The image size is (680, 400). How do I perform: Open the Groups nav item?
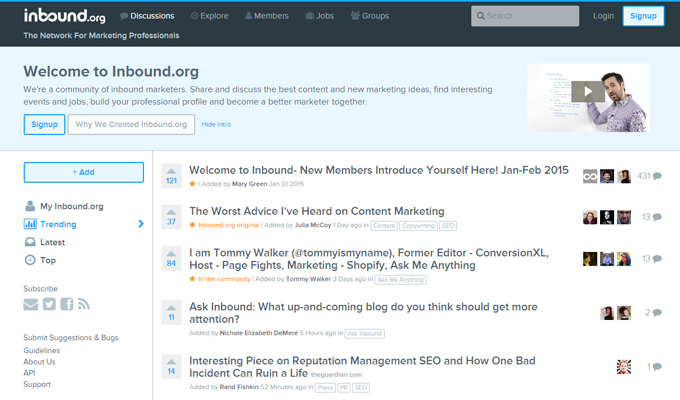pos(370,16)
